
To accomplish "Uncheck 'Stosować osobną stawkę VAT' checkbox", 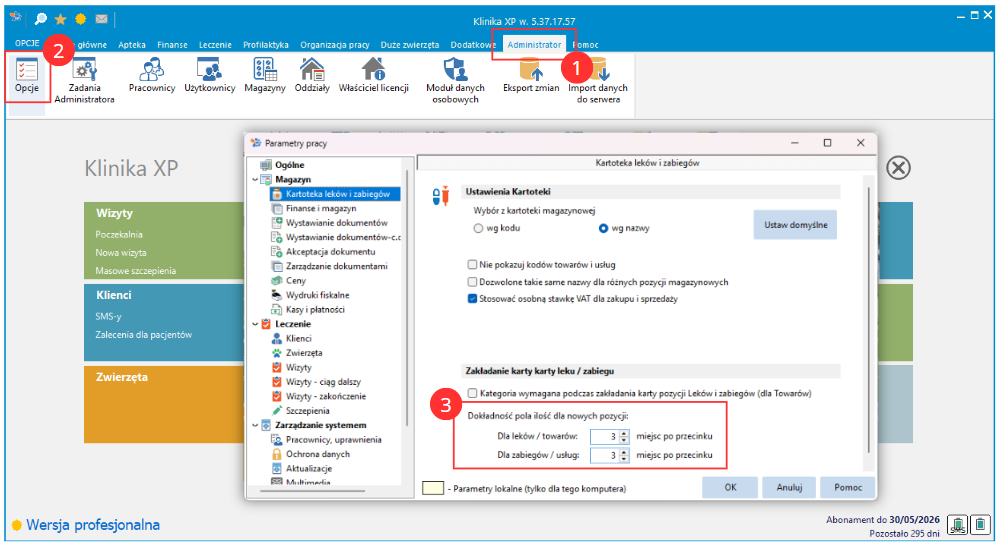I will (473, 298).
